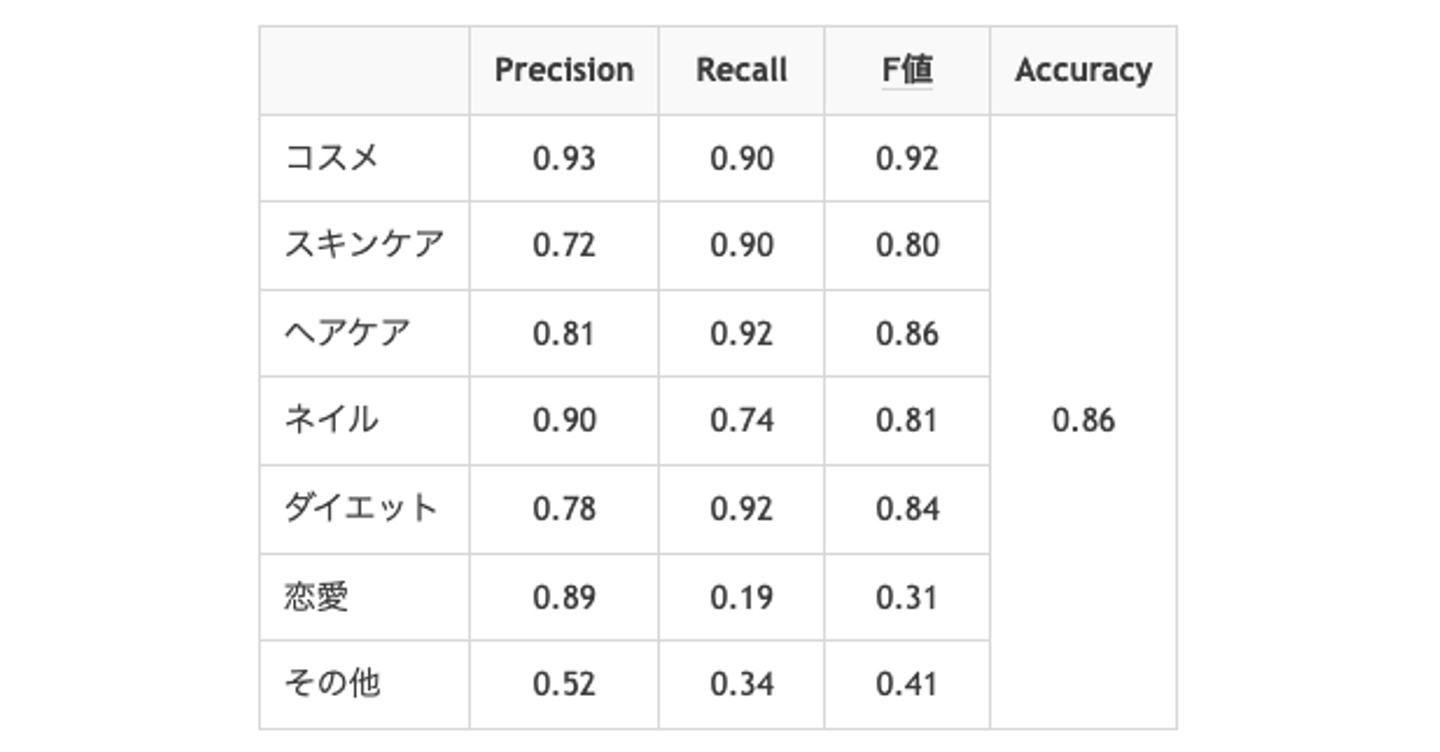Select the スキンケア row label

[364, 245]
